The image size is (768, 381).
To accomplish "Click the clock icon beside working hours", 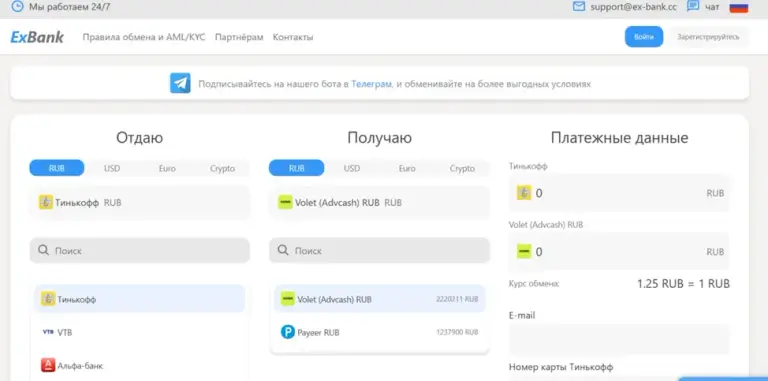I will [x=17, y=6].
